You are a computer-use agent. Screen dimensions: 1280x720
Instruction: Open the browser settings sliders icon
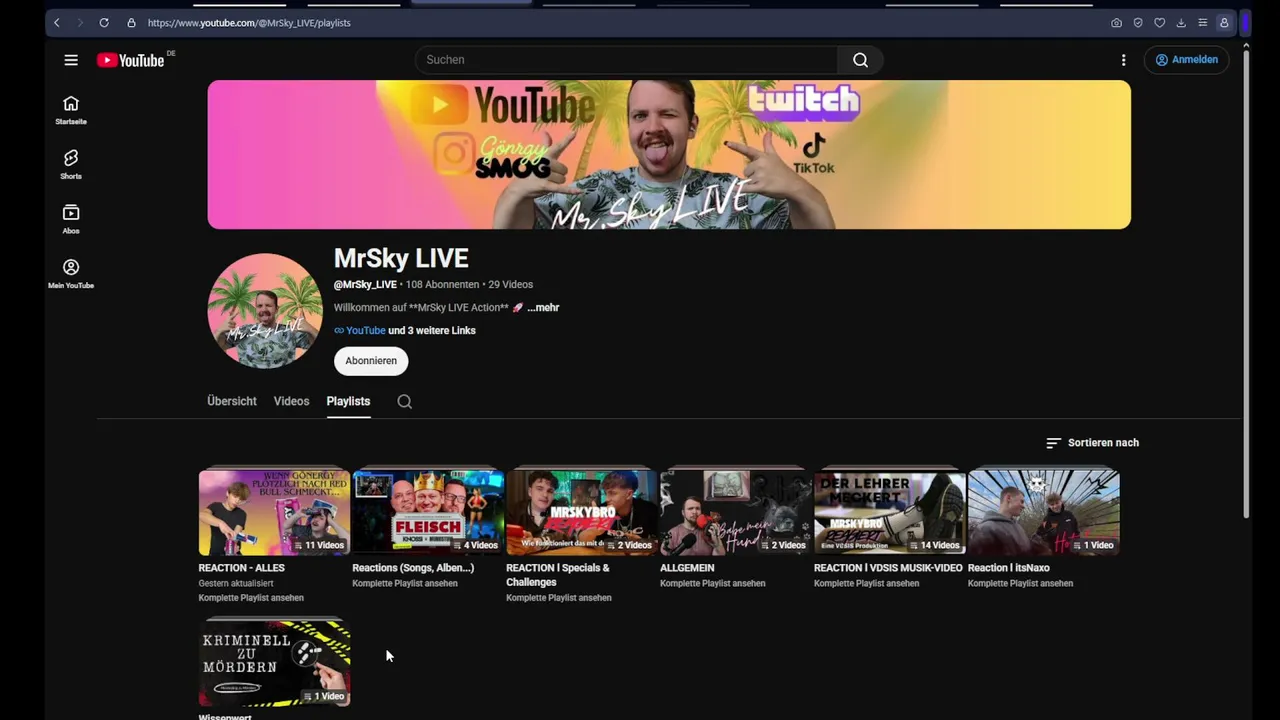coord(1202,22)
